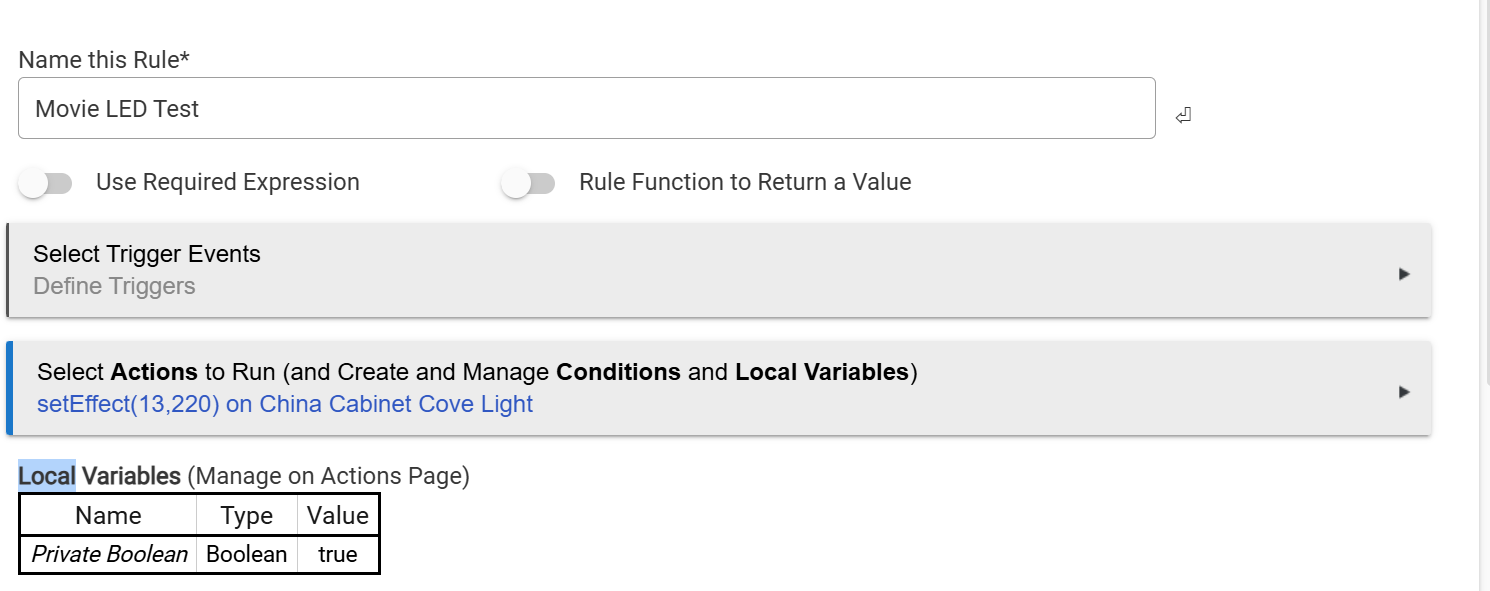Expand the Select Actions to Run arrow
This screenshot has width=1490, height=591.
1404,392
